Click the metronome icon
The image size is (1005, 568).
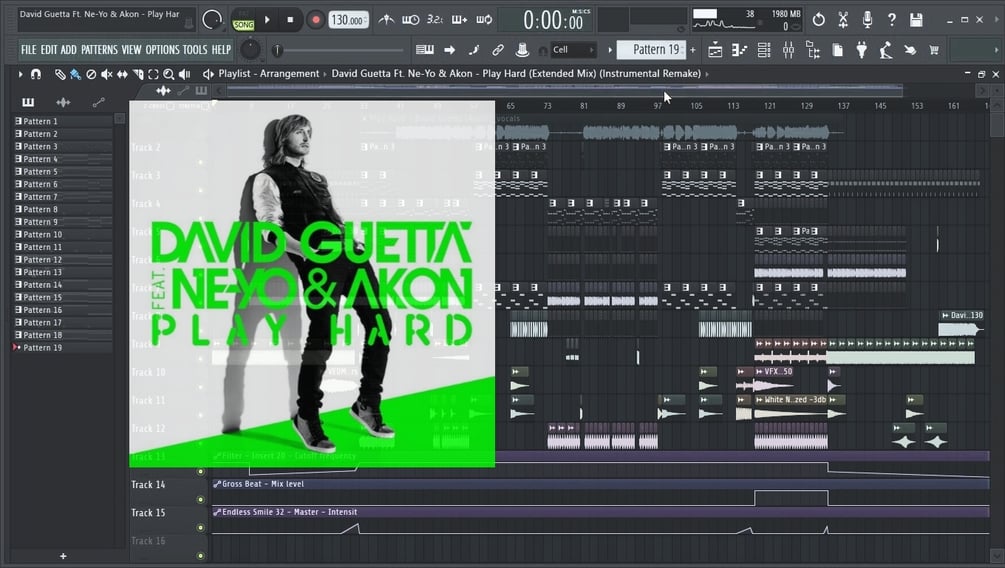pos(386,20)
